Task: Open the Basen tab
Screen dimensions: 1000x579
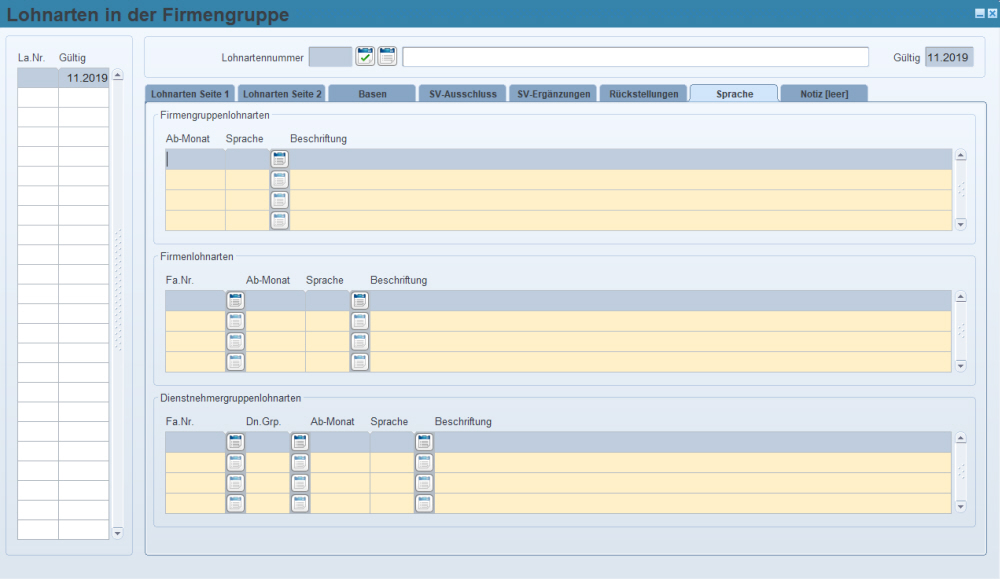Action: tap(372, 94)
